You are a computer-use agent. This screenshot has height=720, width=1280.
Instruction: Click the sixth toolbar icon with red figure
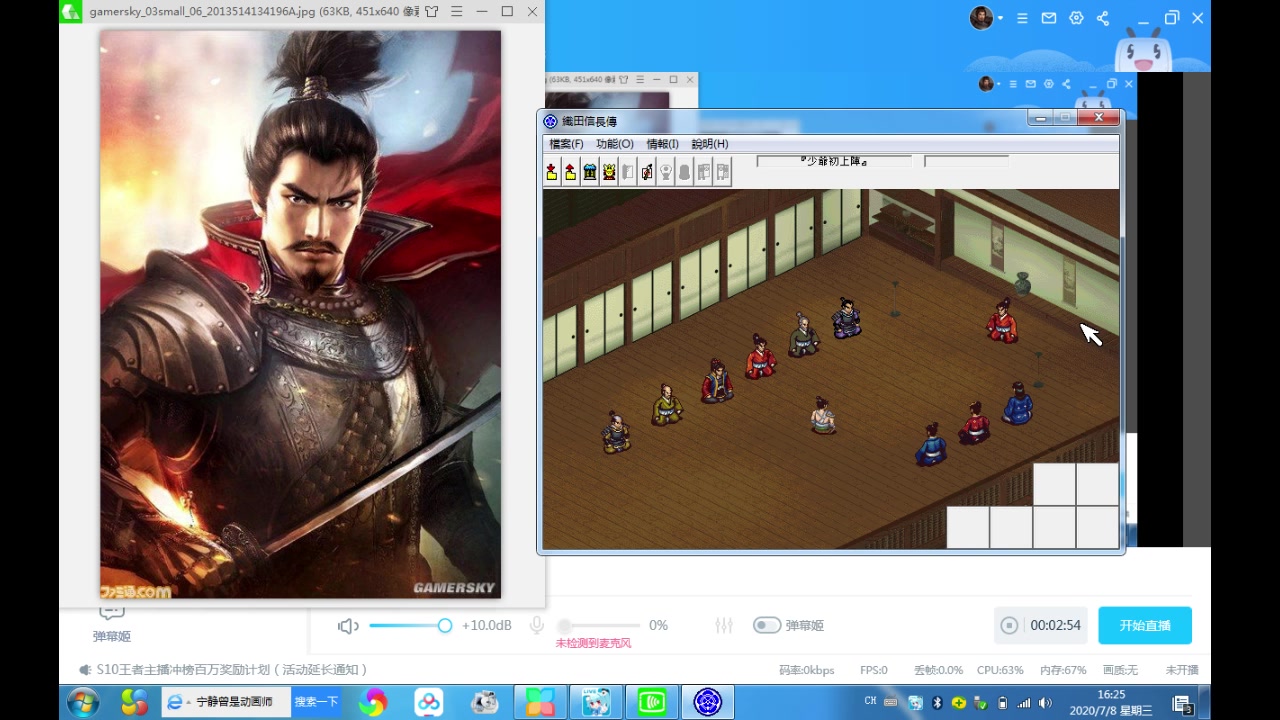point(647,172)
